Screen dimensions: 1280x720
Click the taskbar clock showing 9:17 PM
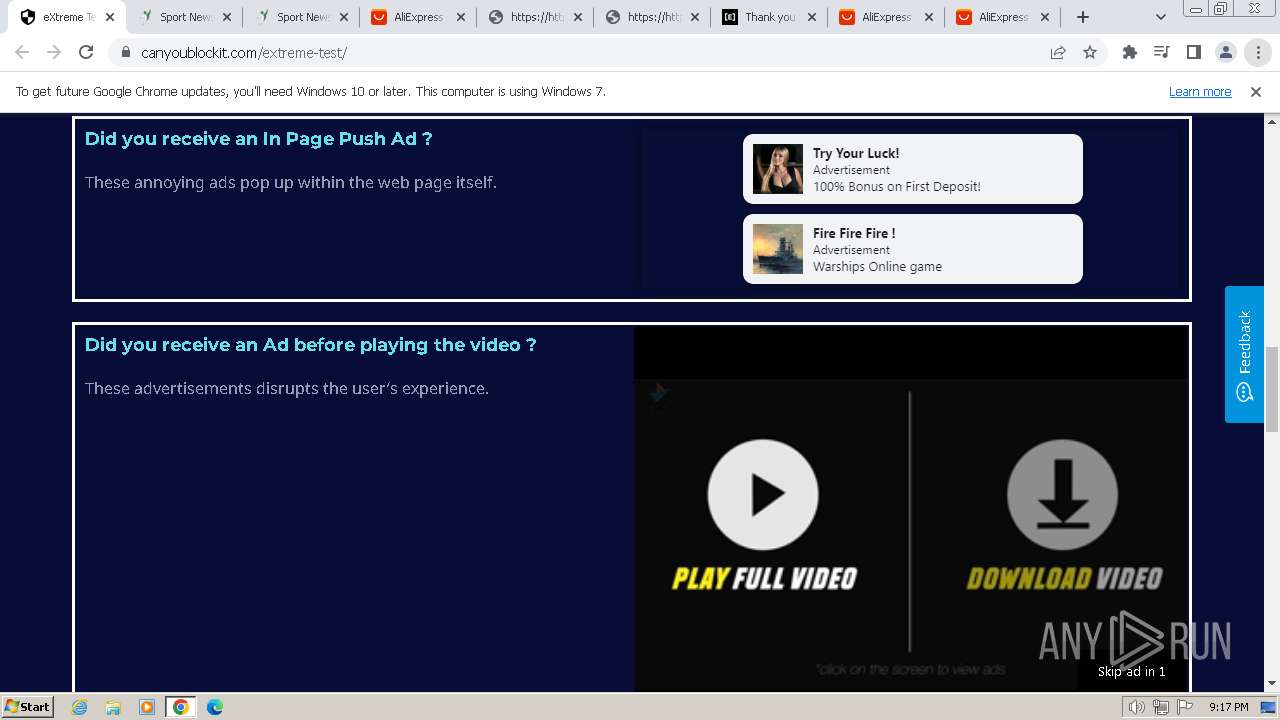1228,707
